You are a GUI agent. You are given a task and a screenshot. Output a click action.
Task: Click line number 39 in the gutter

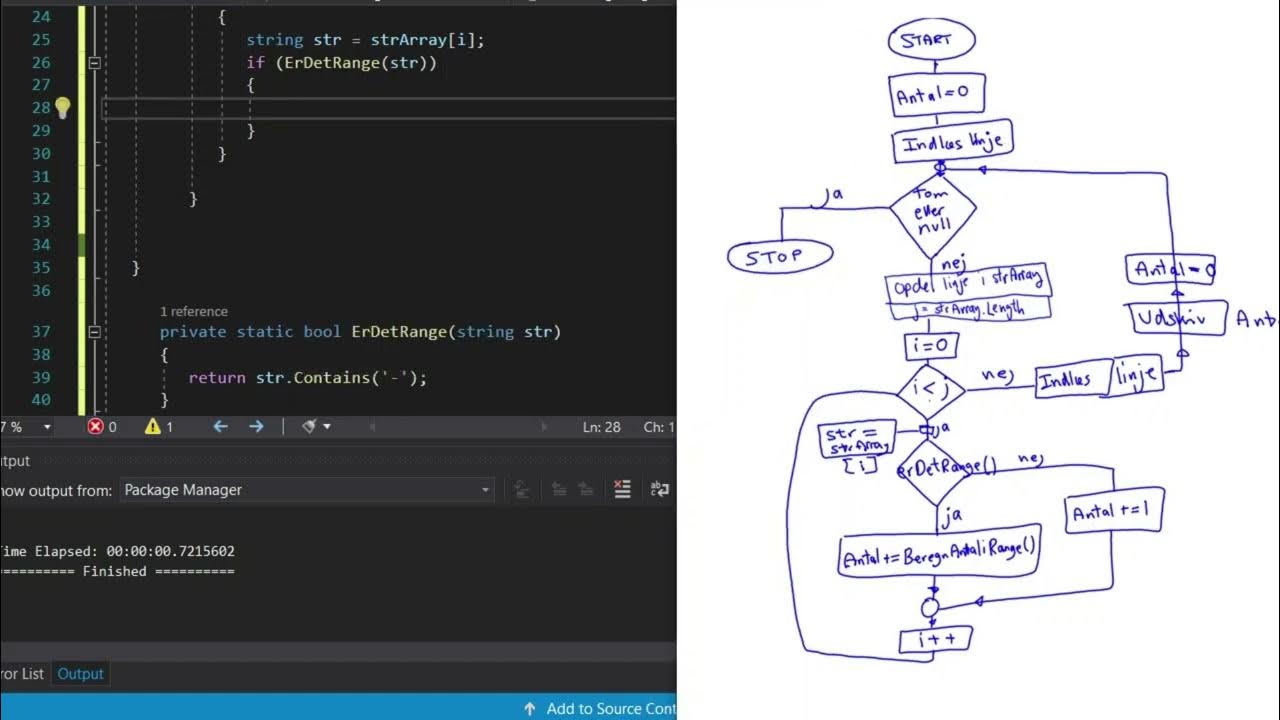click(x=41, y=377)
